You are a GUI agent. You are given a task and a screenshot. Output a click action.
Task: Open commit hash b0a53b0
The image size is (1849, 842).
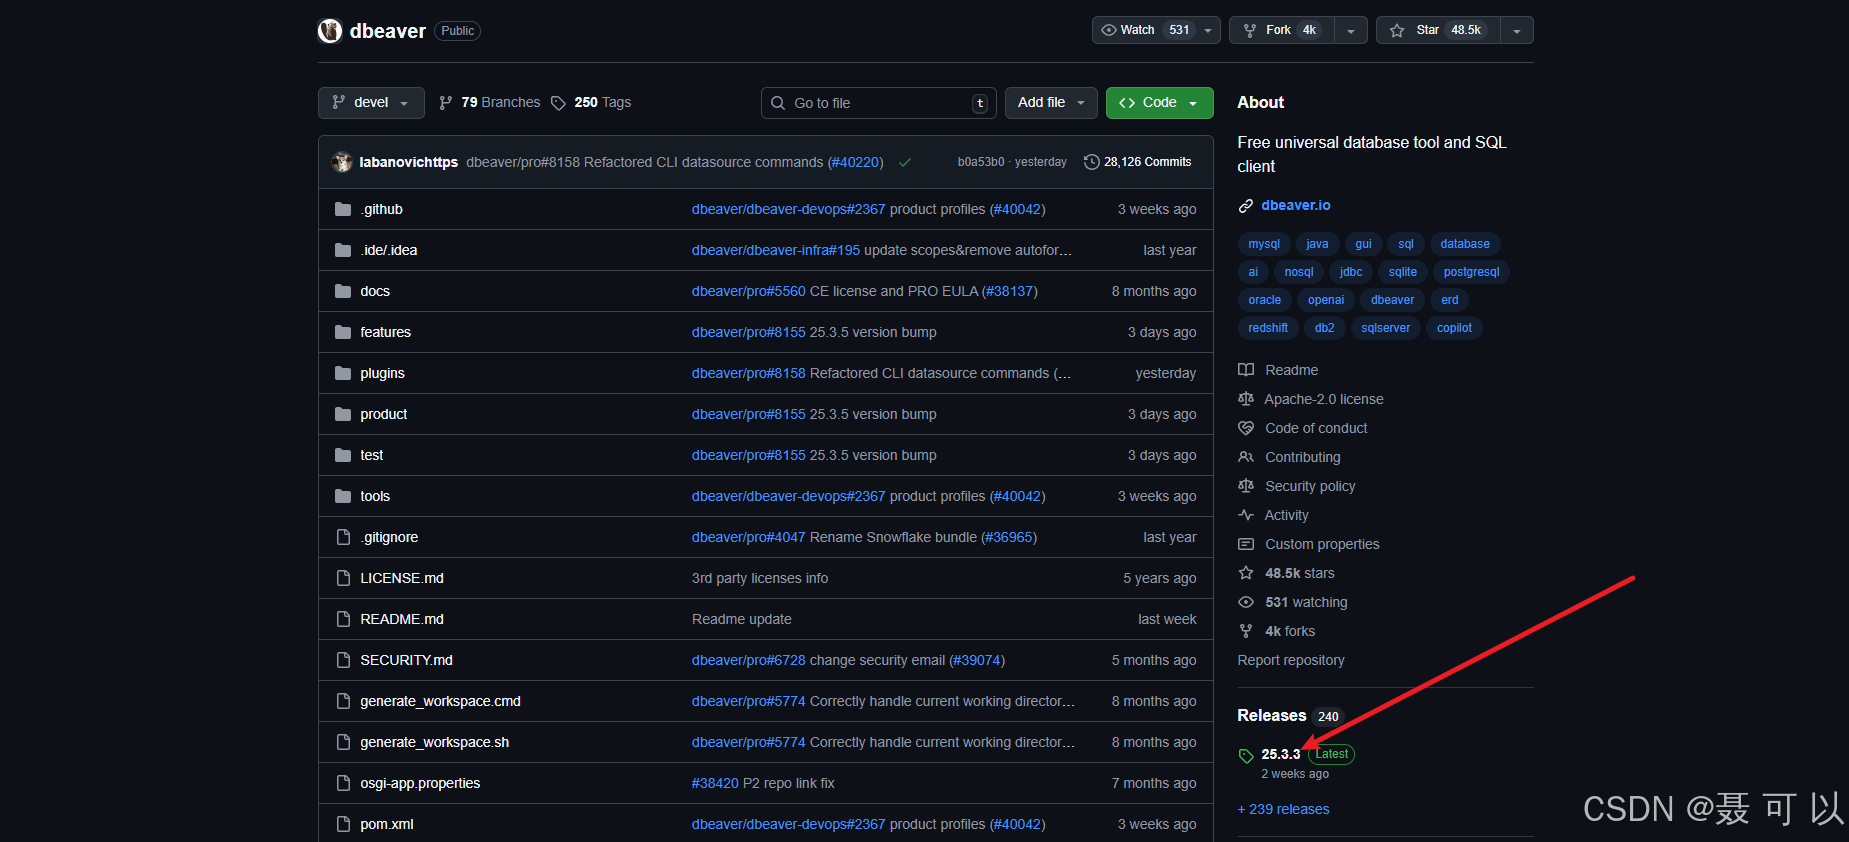[981, 162]
